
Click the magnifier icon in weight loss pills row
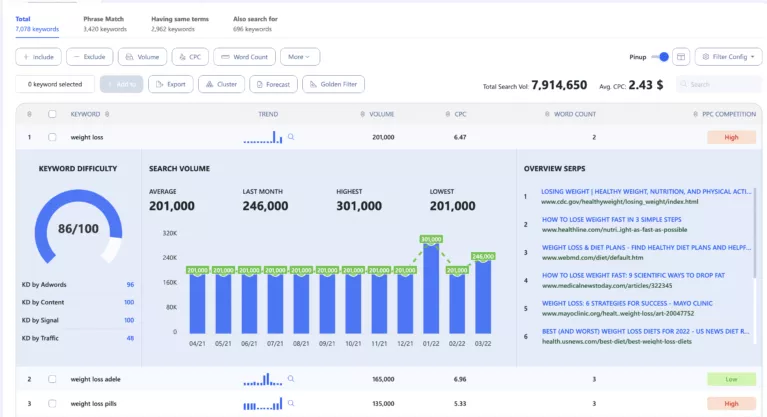pyautogui.click(x=291, y=404)
